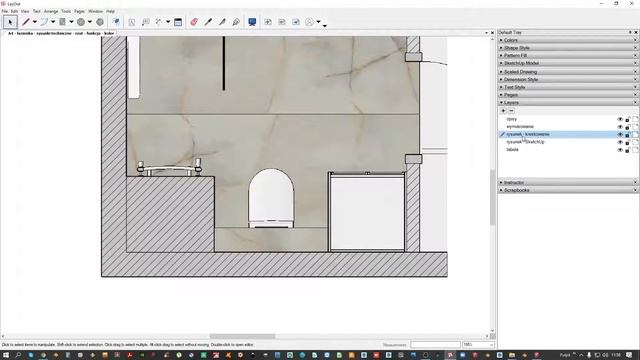Click the taskbar search magnifier
Viewport: 640px width, 360px height.
(x=18, y=355)
